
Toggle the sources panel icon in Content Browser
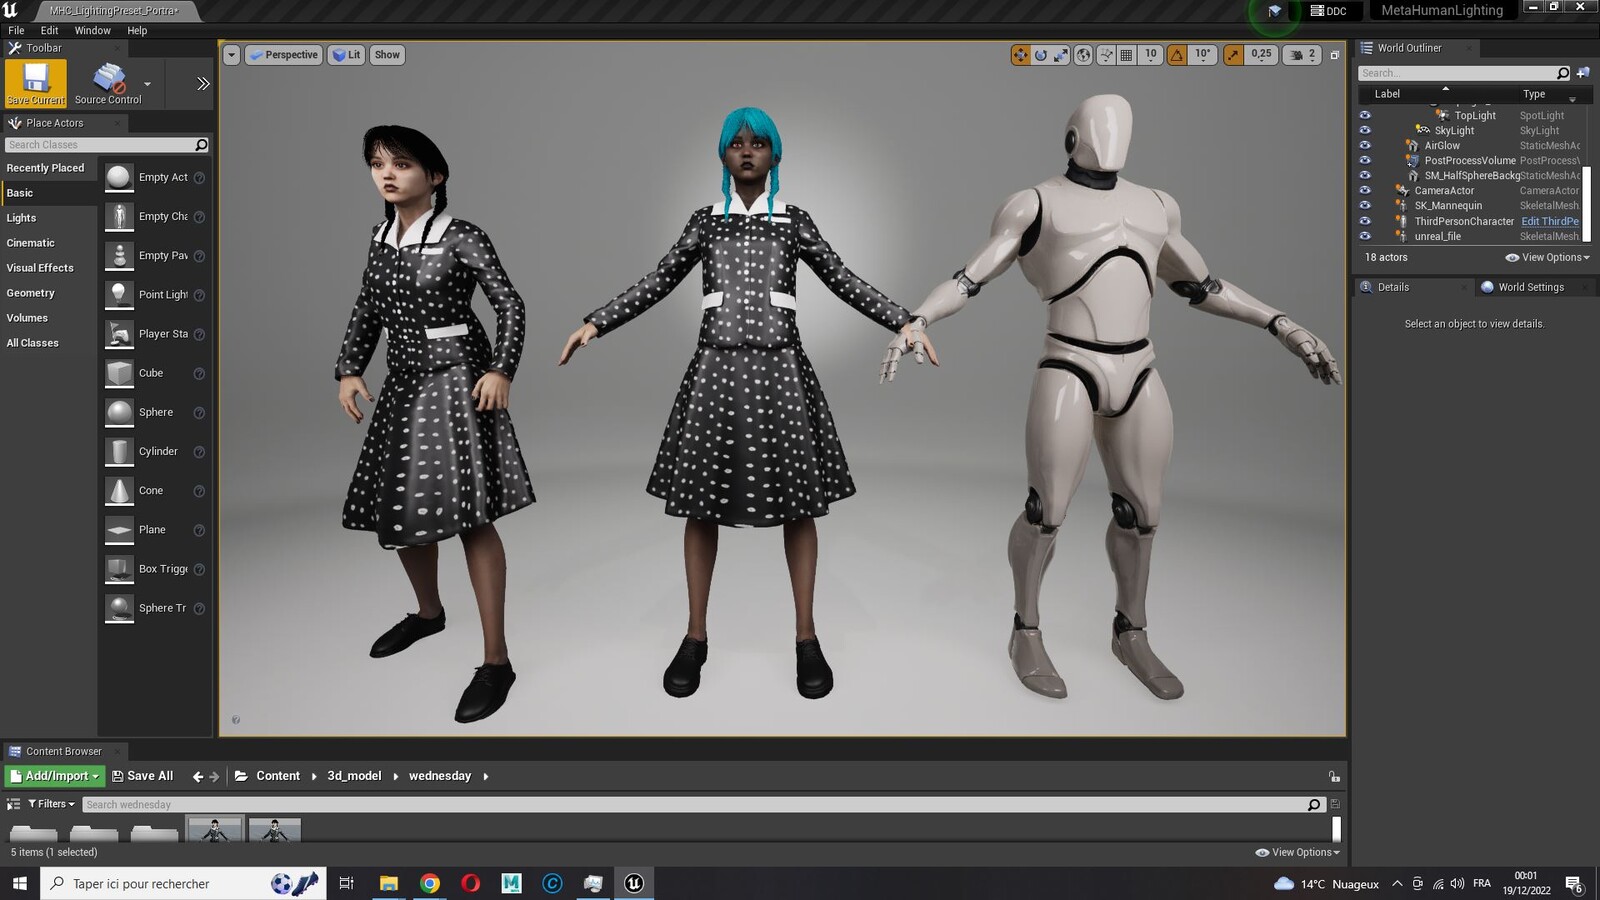point(13,804)
